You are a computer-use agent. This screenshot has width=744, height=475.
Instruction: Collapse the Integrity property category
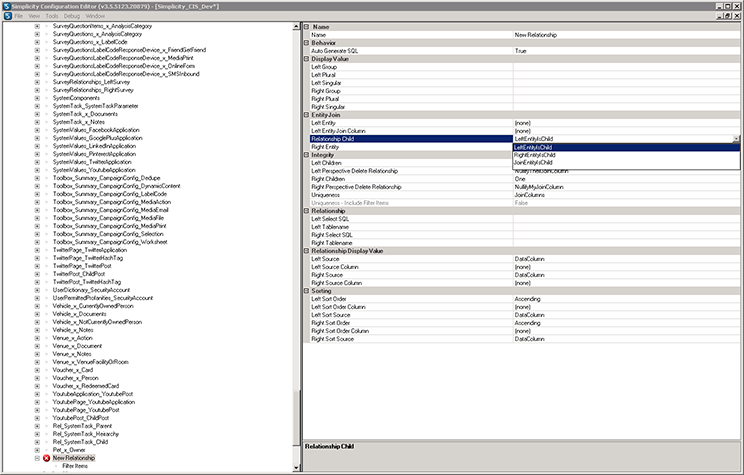click(x=307, y=155)
